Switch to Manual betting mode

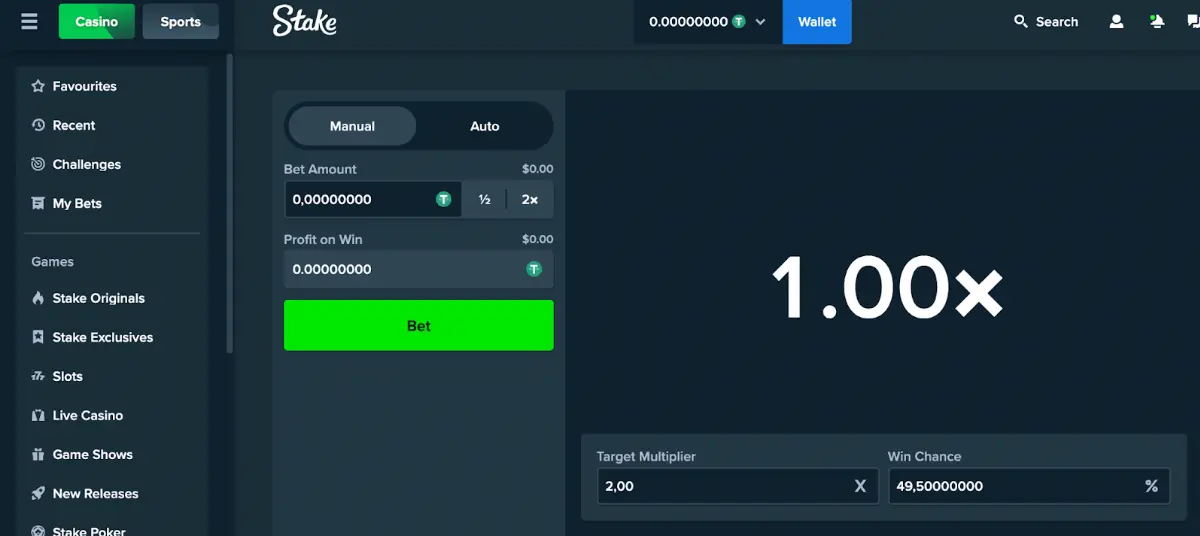352,126
